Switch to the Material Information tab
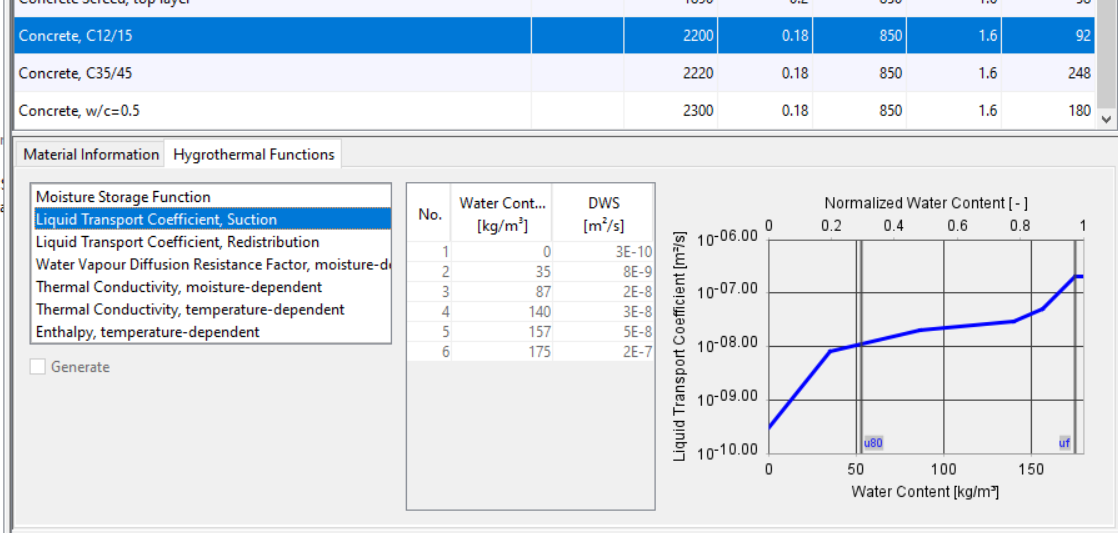 pyautogui.click(x=91, y=154)
